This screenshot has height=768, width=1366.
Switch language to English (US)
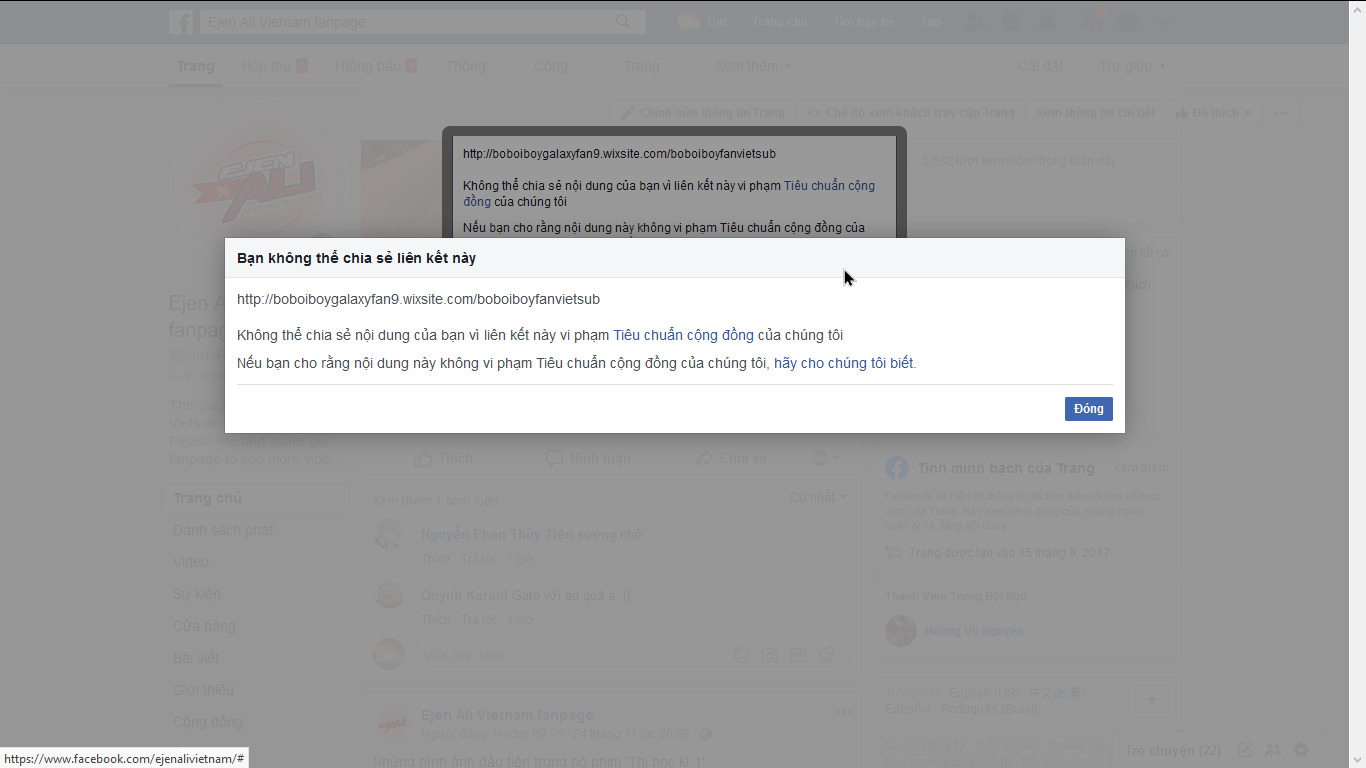pyautogui.click(x=984, y=692)
